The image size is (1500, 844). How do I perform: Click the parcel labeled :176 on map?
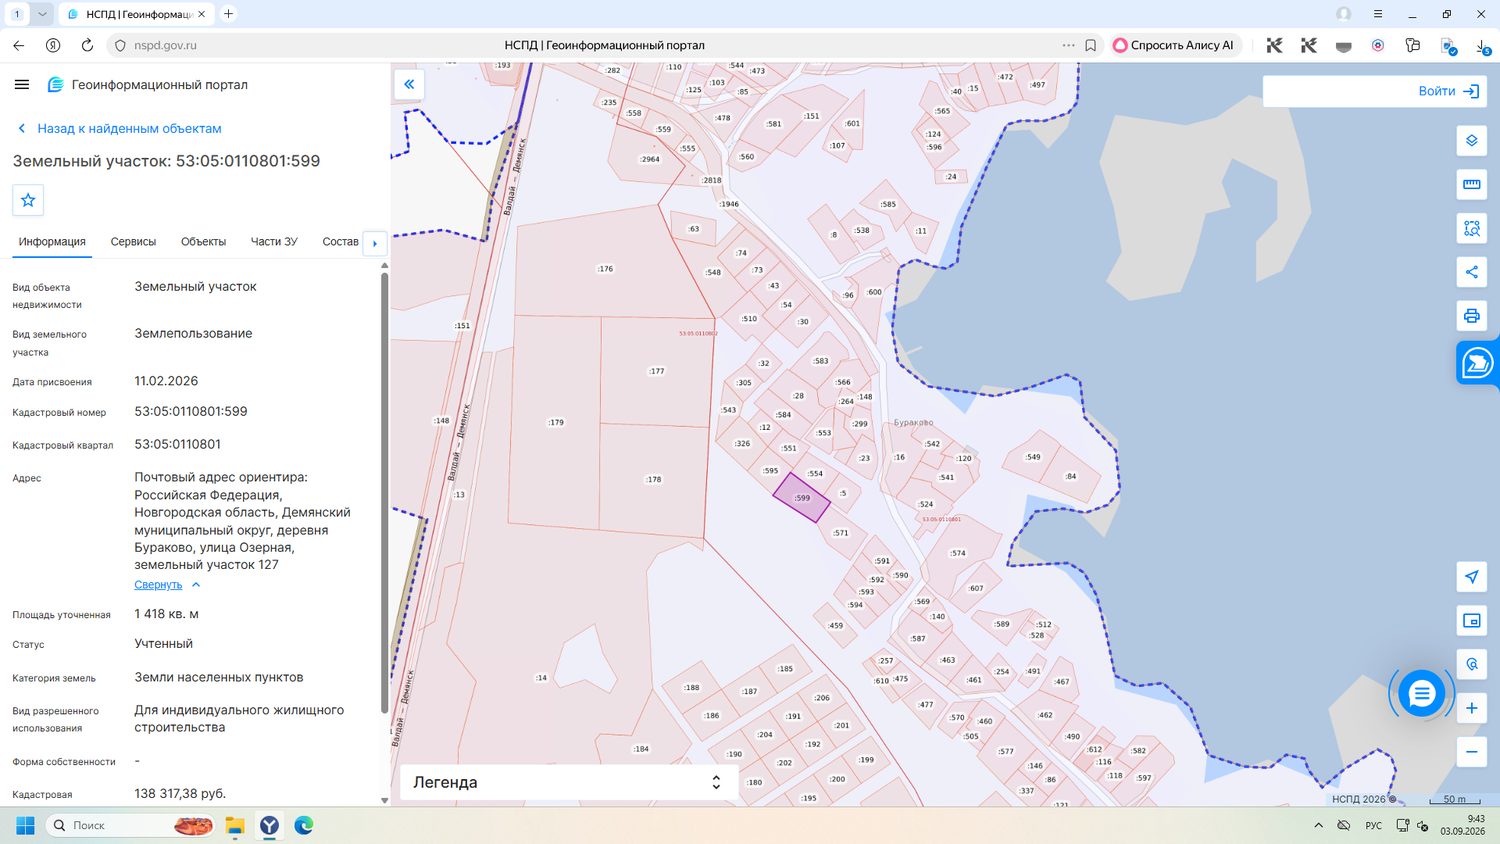click(605, 269)
